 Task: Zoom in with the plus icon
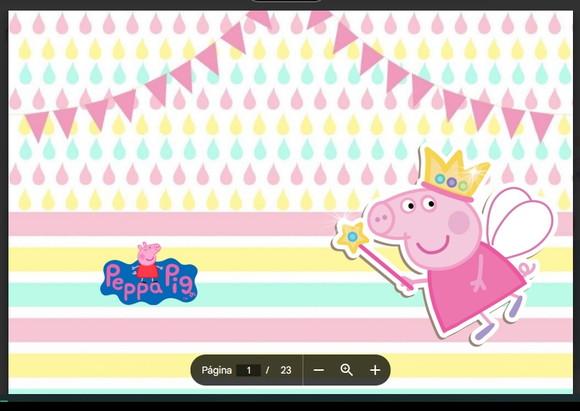click(x=375, y=370)
